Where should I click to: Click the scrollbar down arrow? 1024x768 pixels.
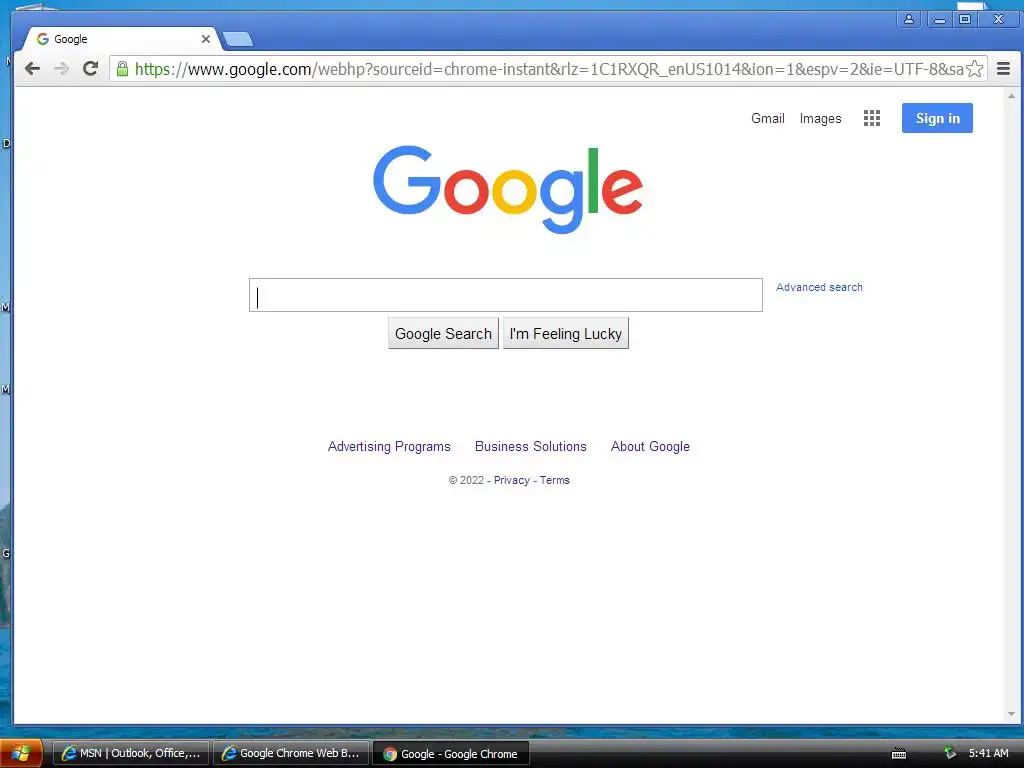[x=1012, y=714]
